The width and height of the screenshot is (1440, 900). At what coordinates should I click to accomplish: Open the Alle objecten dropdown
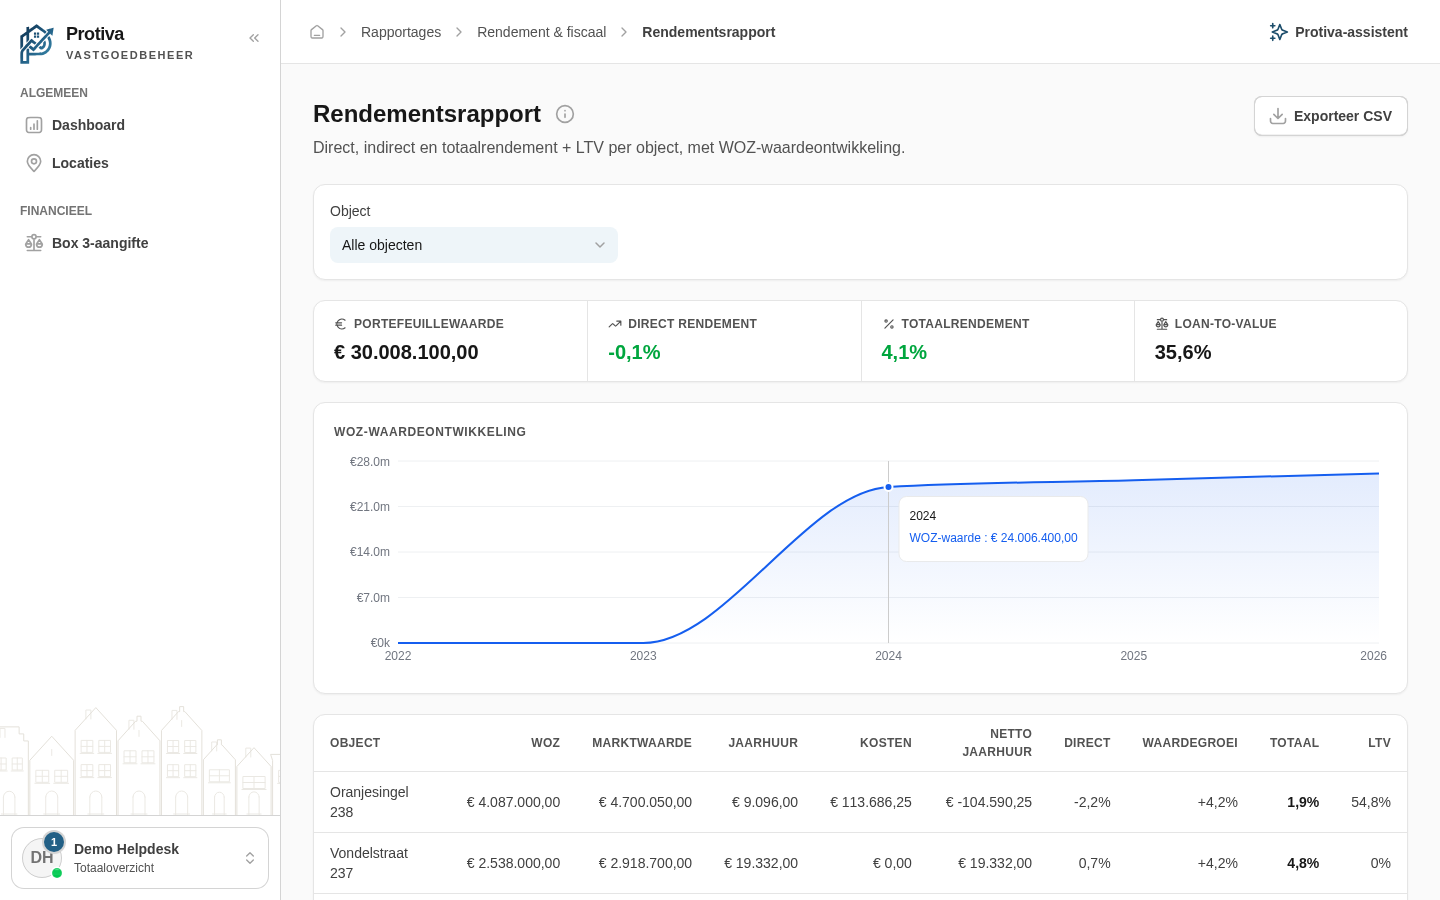click(x=474, y=245)
